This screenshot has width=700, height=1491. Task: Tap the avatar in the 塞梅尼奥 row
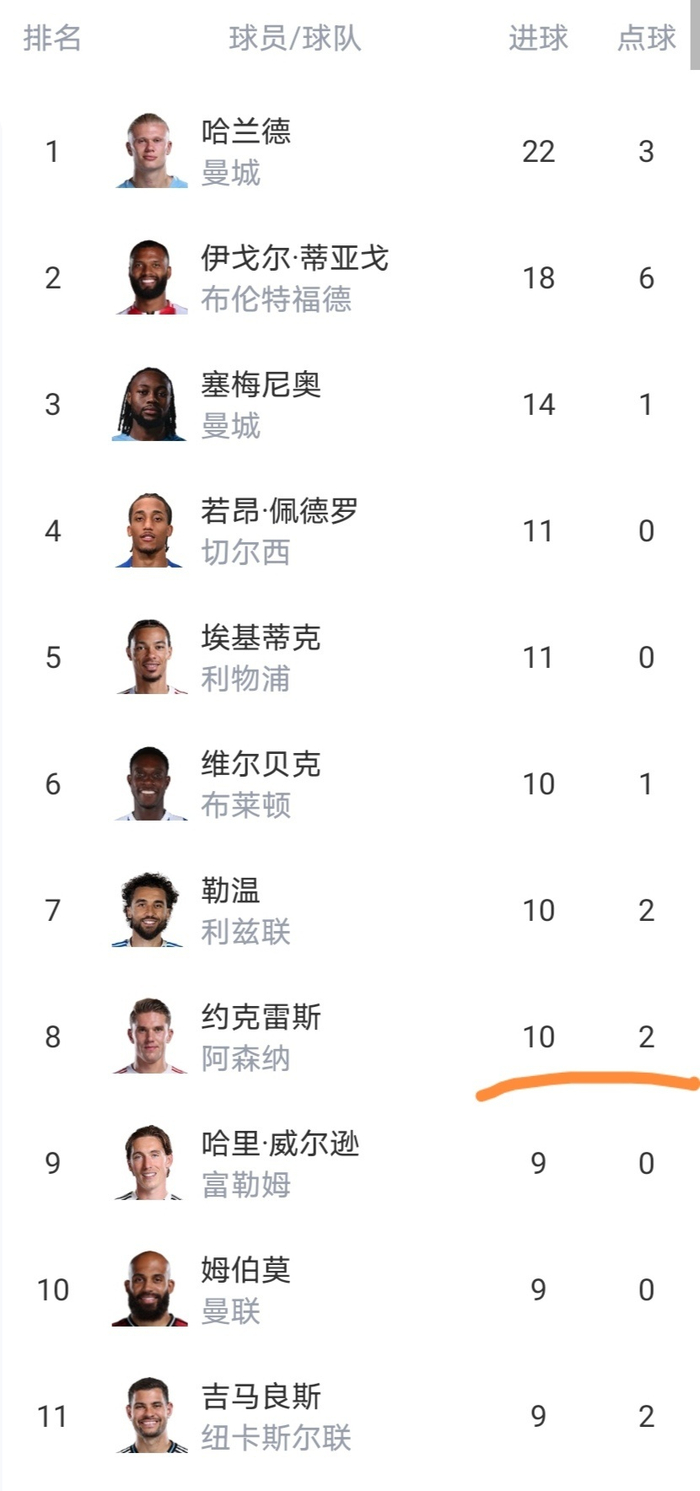tap(149, 404)
